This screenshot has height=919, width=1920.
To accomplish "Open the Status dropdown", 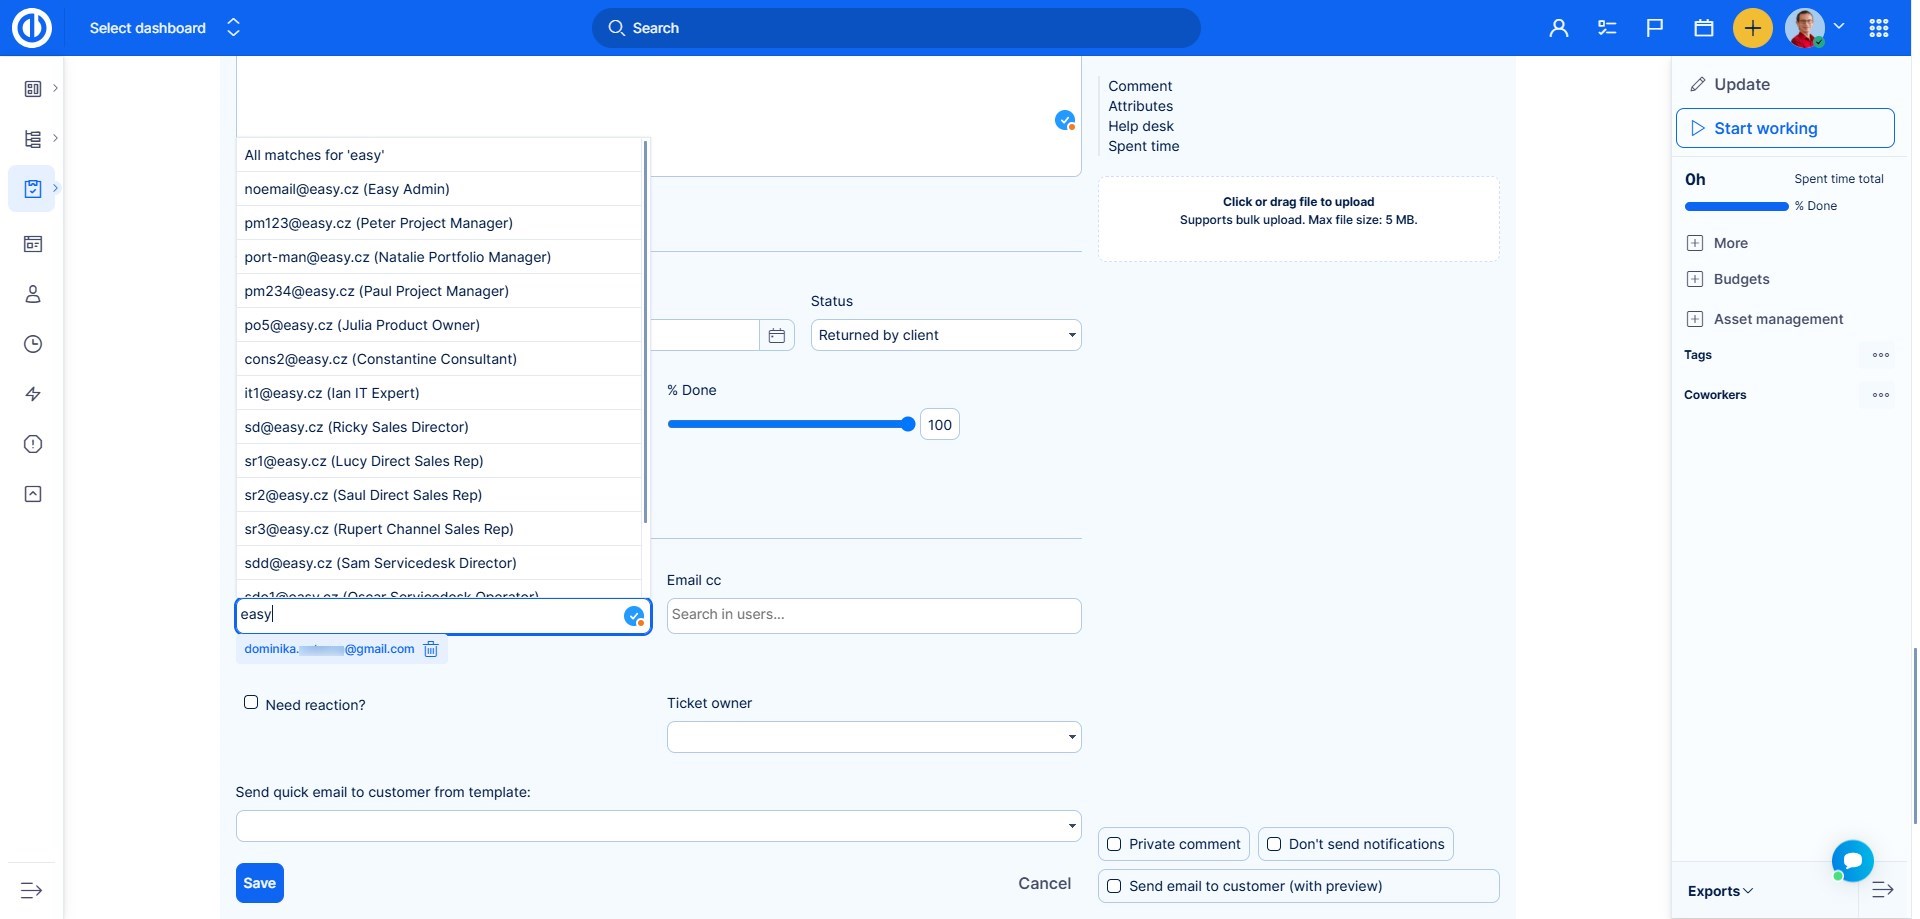I will click(945, 335).
